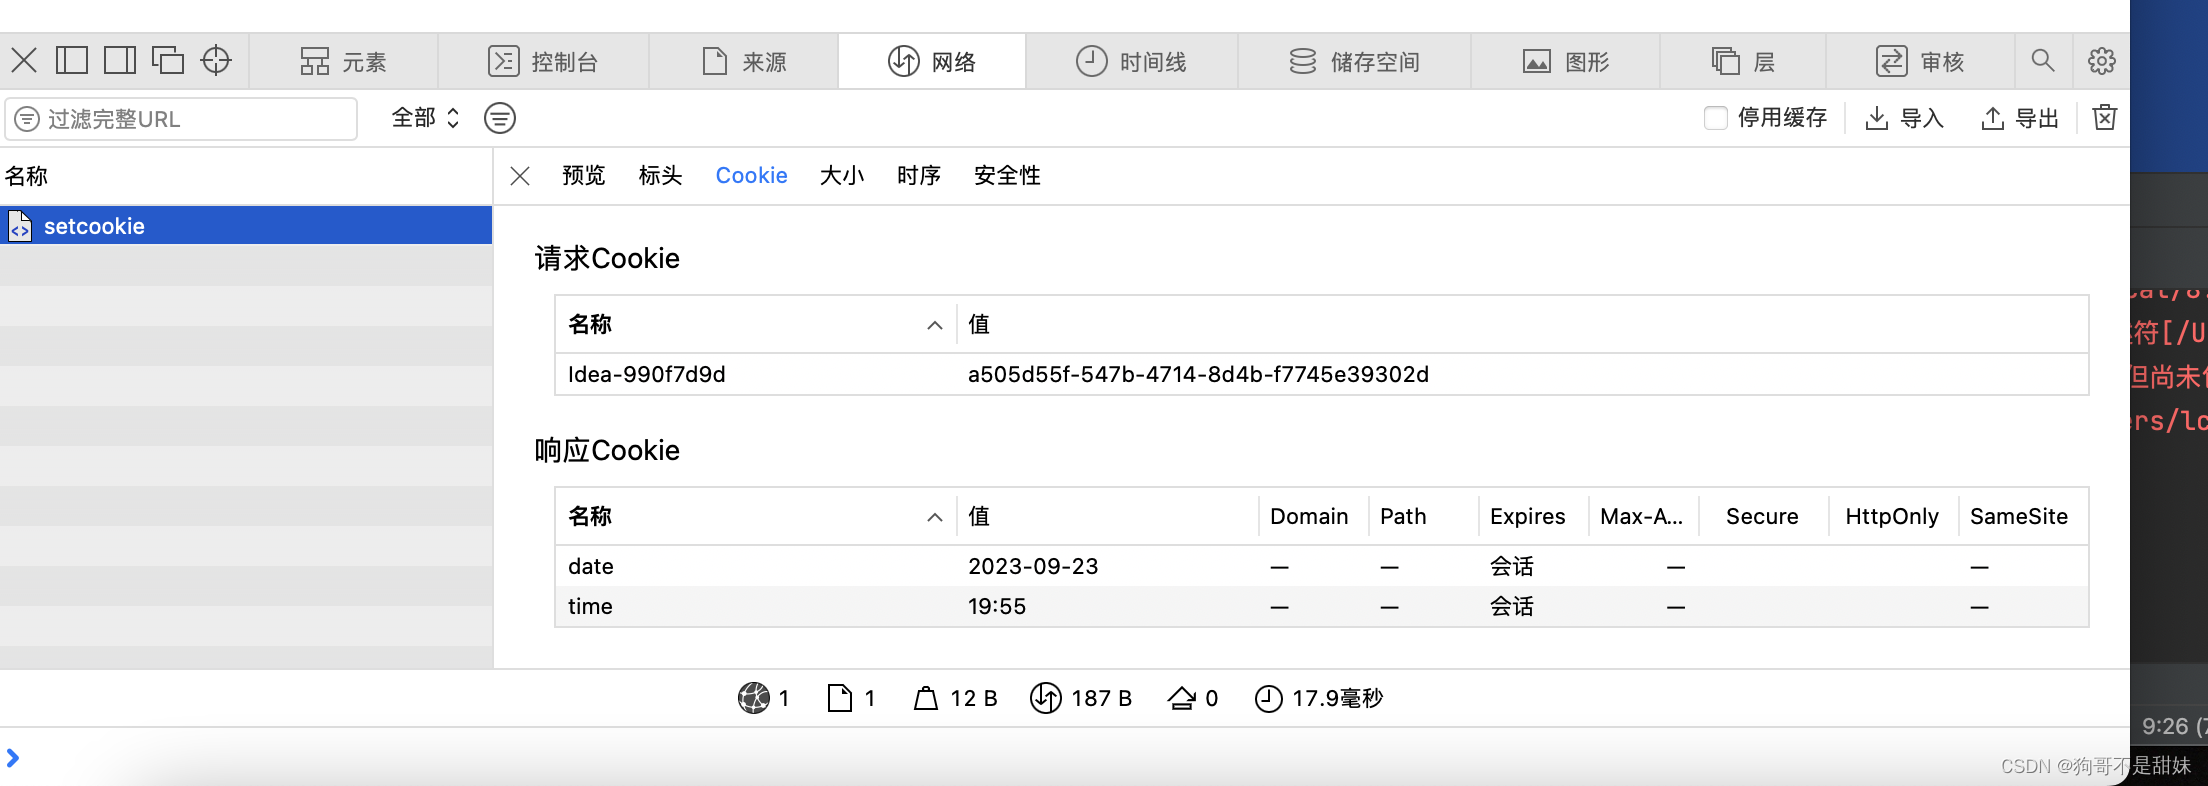Image resolution: width=2208 pixels, height=786 pixels.
Task: Select cookie value 2023-09-23
Action: (x=1033, y=566)
